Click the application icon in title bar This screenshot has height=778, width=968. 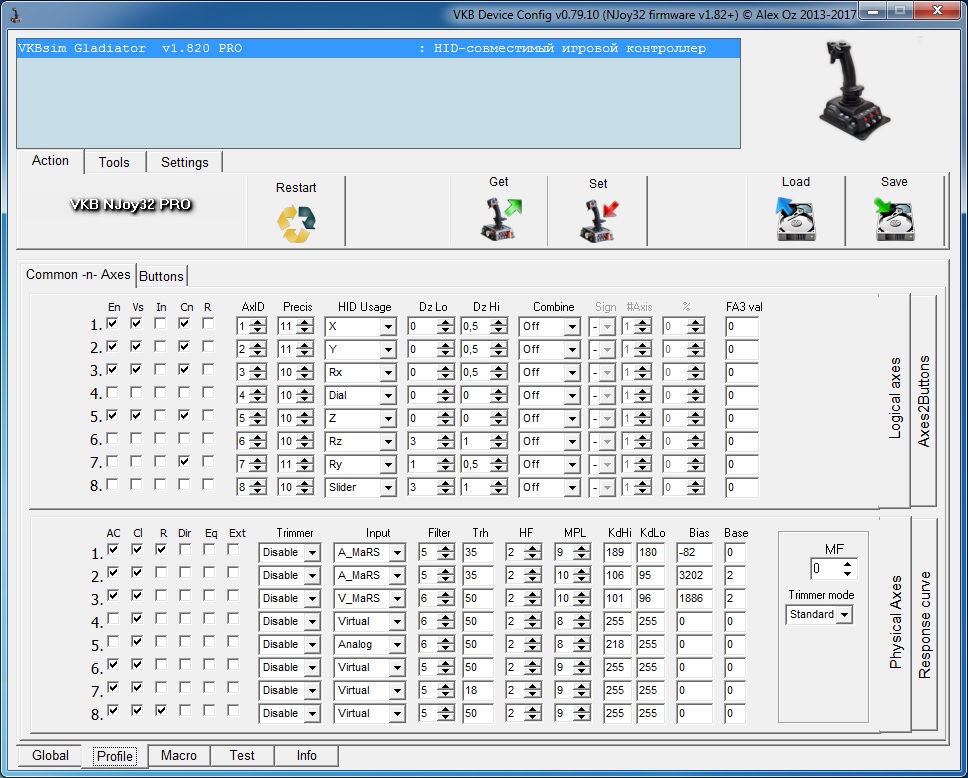tap(15, 14)
